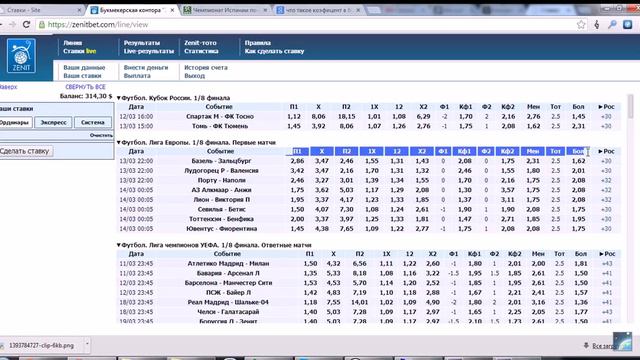Open downloaded file 1393784727-clip-6kb.png
The image size is (640, 360).
(41, 346)
